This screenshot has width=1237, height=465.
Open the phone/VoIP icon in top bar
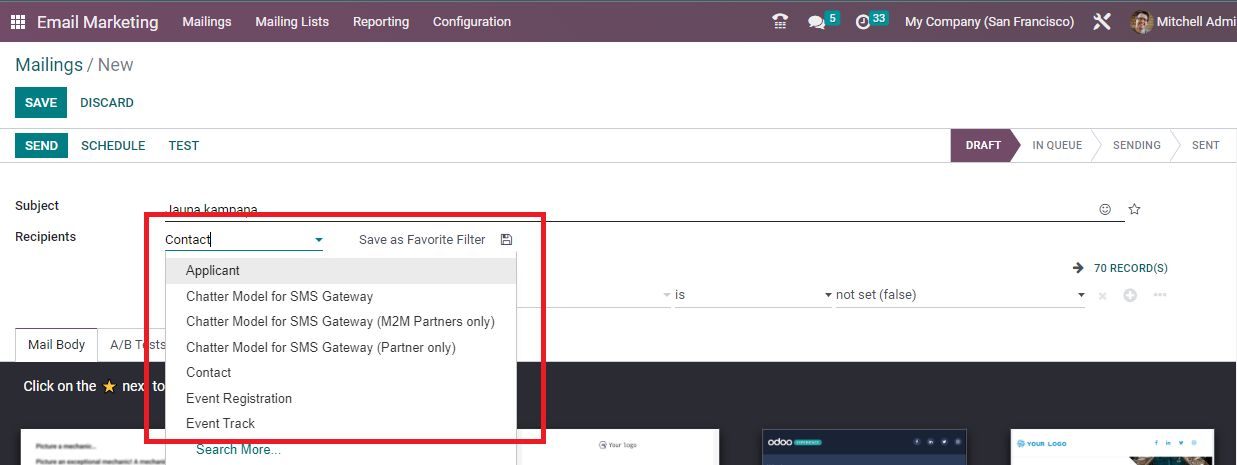(780, 21)
